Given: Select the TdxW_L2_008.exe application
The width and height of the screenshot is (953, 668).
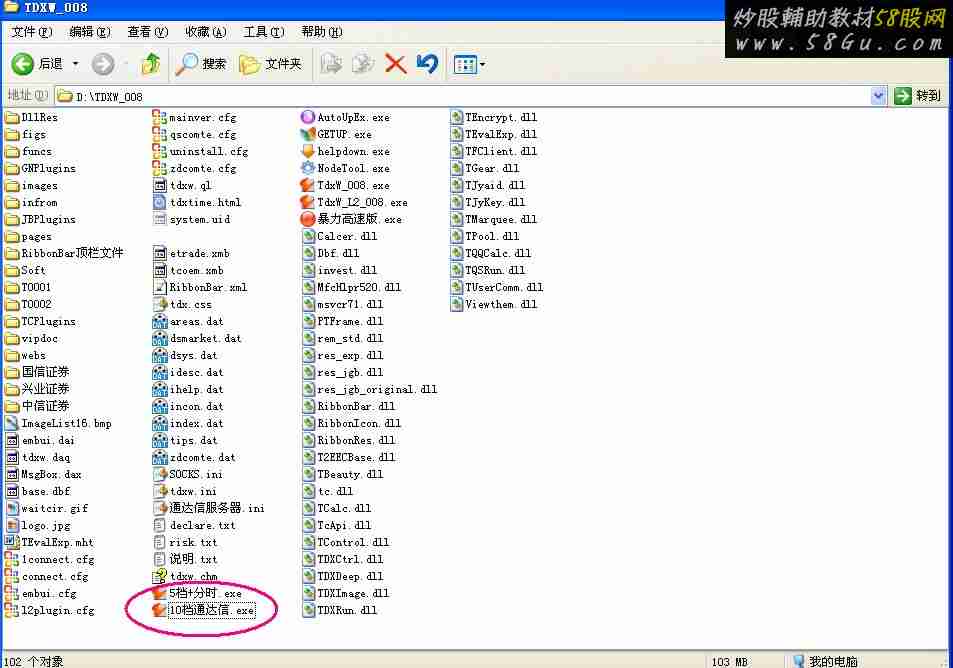Looking at the screenshot, I should click(x=355, y=202).
